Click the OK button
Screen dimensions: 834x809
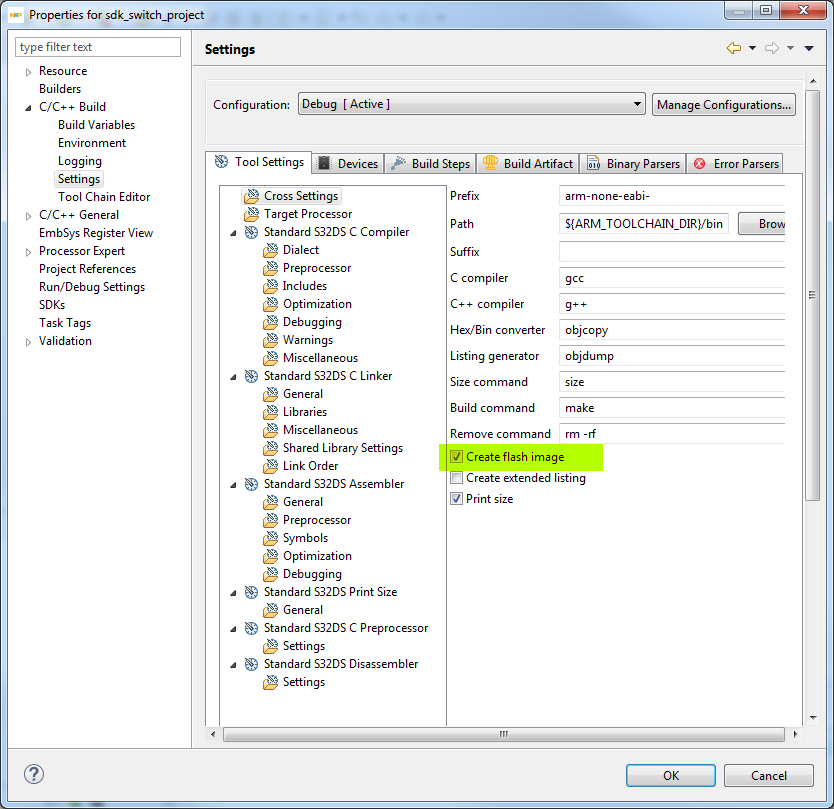(x=671, y=775)
